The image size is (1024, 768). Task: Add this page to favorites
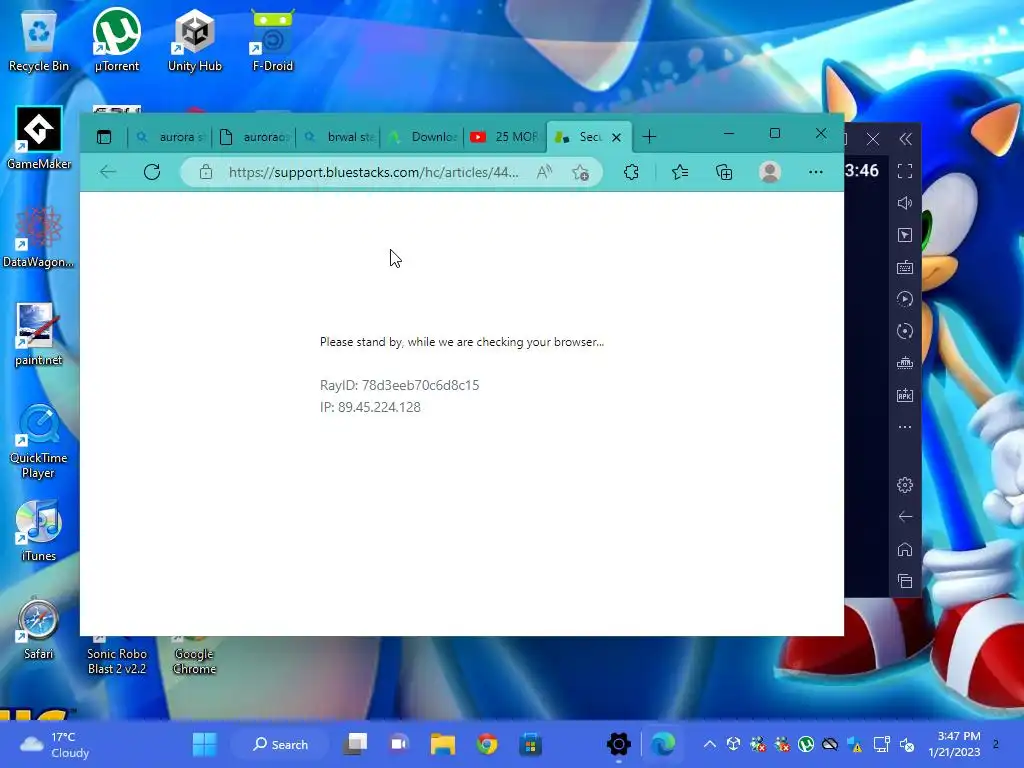[x=581, y=172]
